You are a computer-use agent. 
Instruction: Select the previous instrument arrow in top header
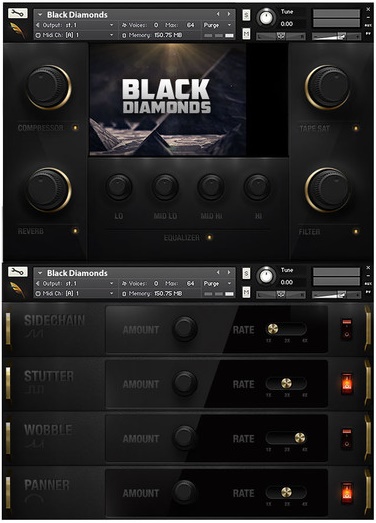(x=218, y=14)
